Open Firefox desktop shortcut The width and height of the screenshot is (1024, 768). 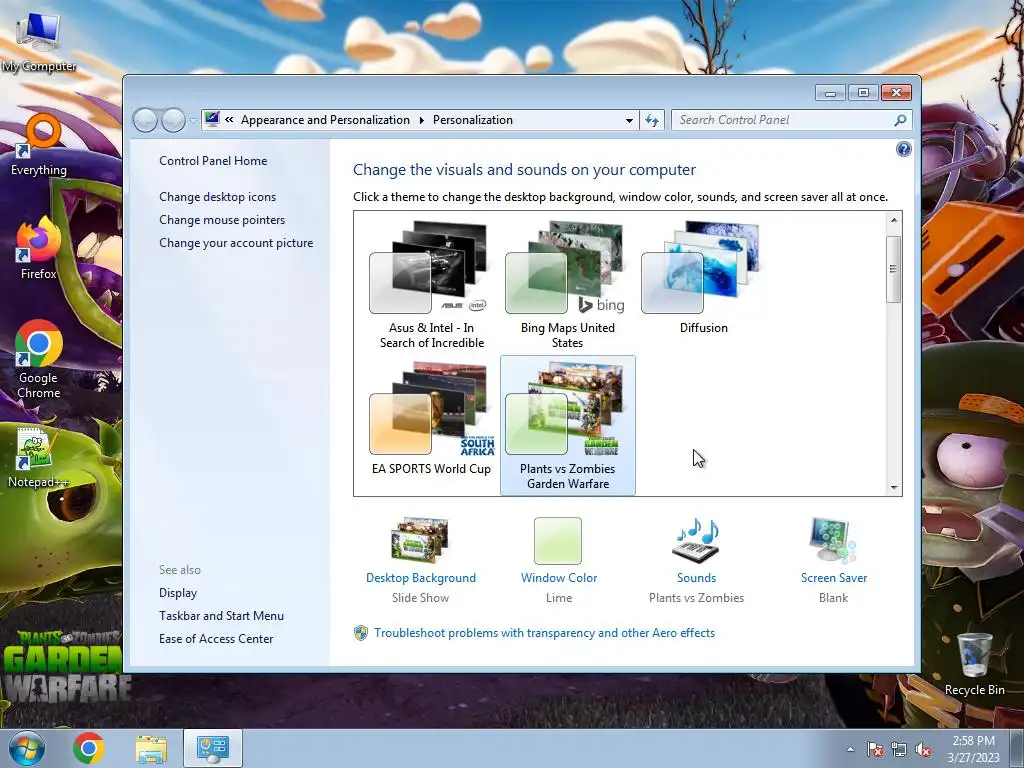click(39, 249)
